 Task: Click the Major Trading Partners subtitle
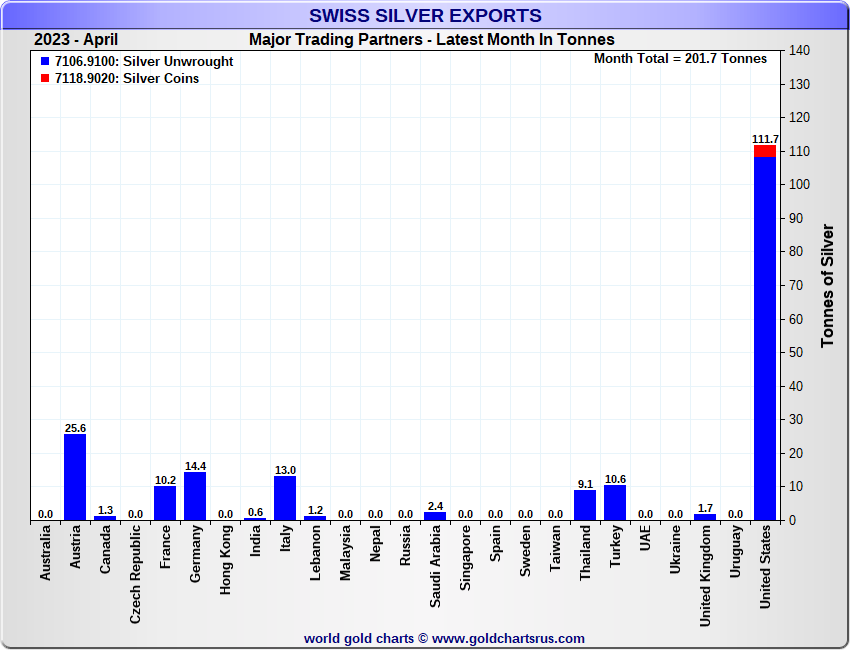click(431, 40)
